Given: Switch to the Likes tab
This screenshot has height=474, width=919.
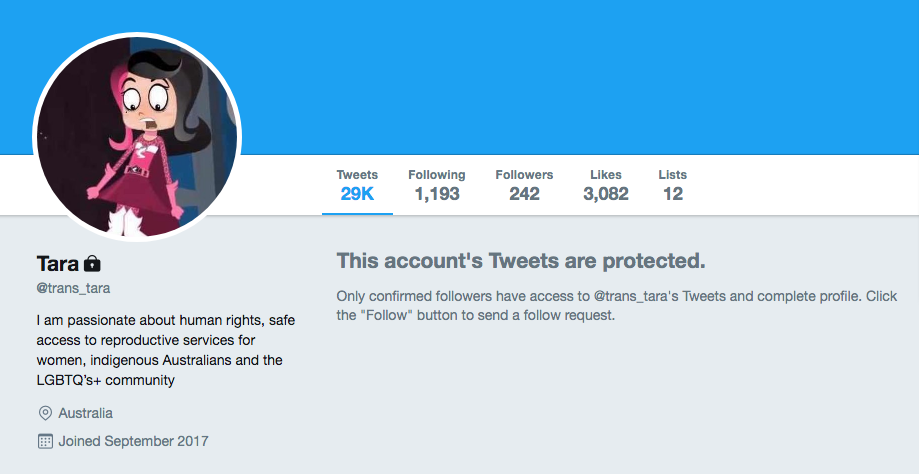Looking at the screenshot, I should pyautogui.click(x=605, y=185).
